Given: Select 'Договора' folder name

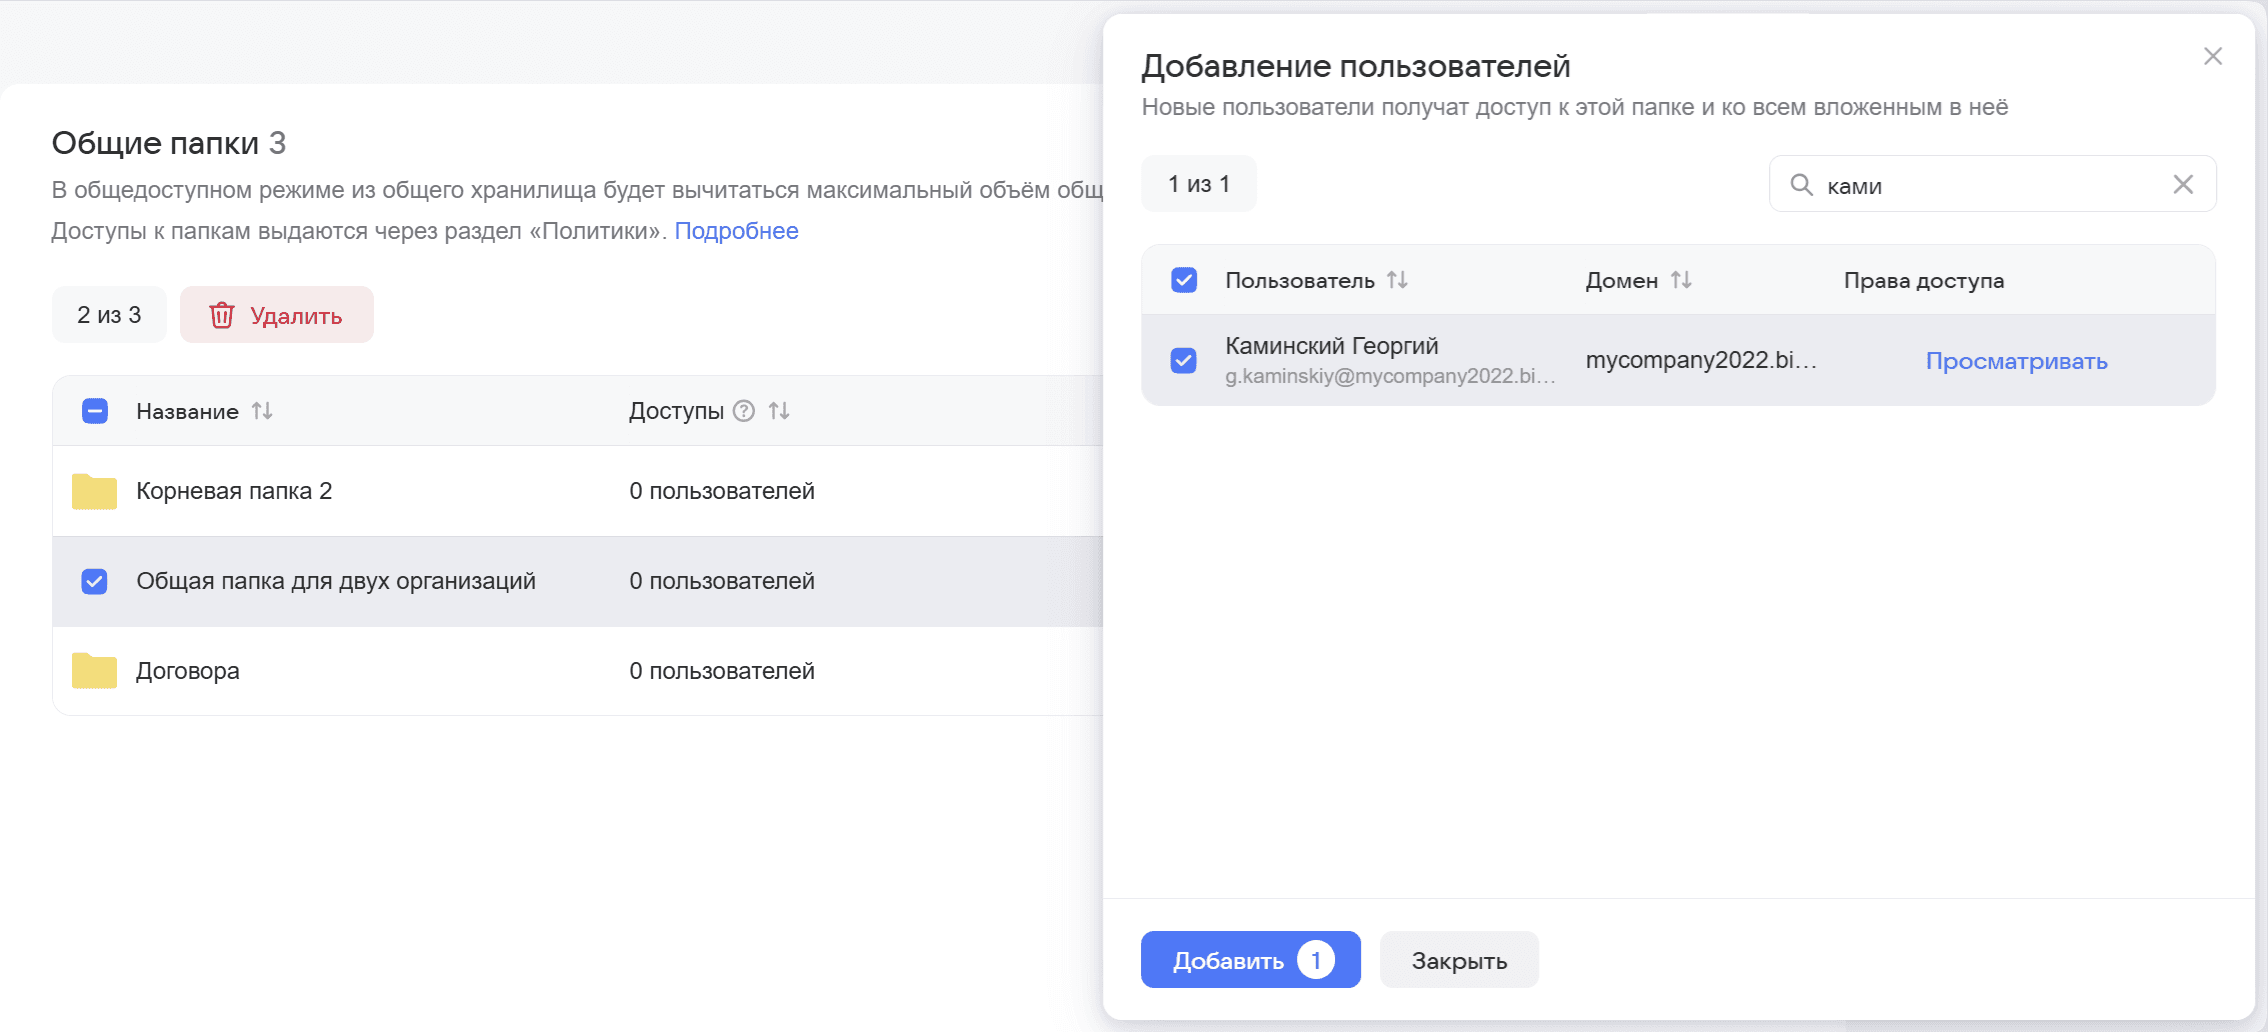Looking at the screenshot, I should [188, 670].
